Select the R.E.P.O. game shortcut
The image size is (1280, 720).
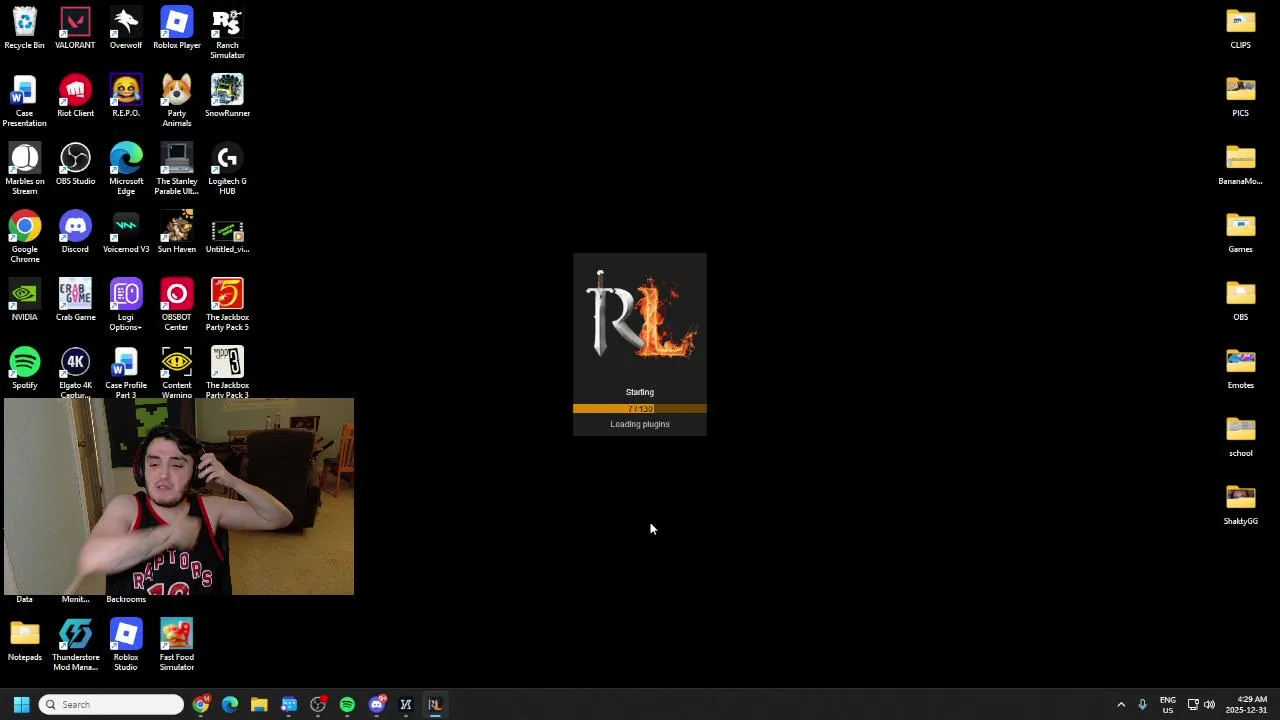(126, 96)
